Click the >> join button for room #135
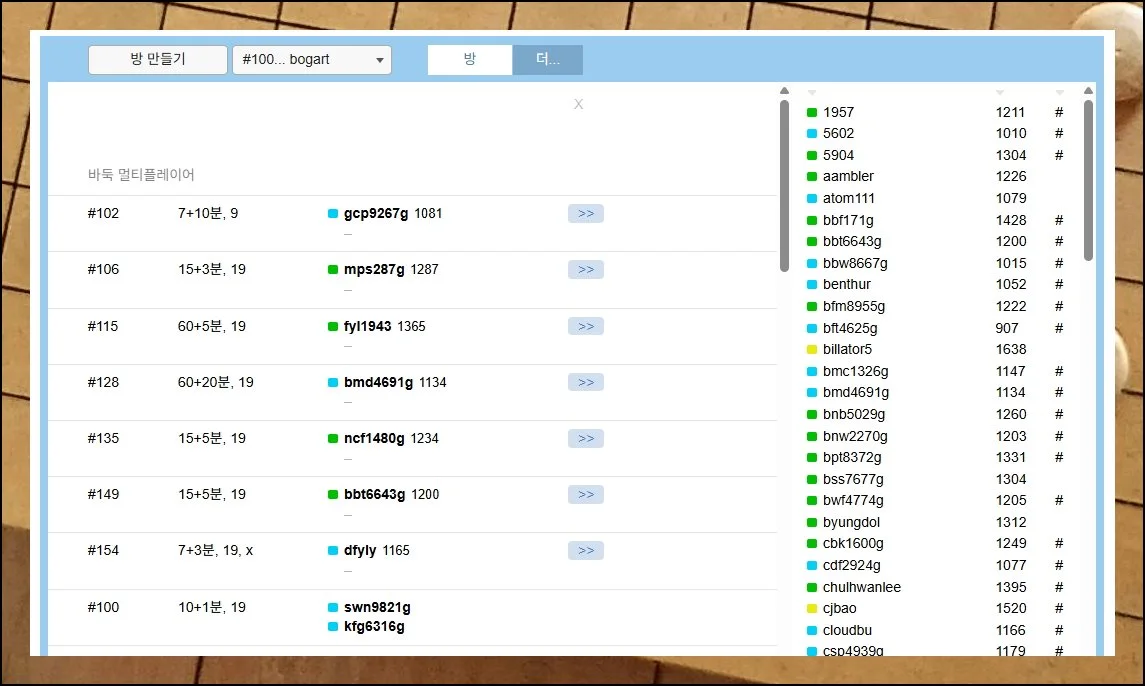The height and width of the screenshot is (686, 1145). pos(585,439)
